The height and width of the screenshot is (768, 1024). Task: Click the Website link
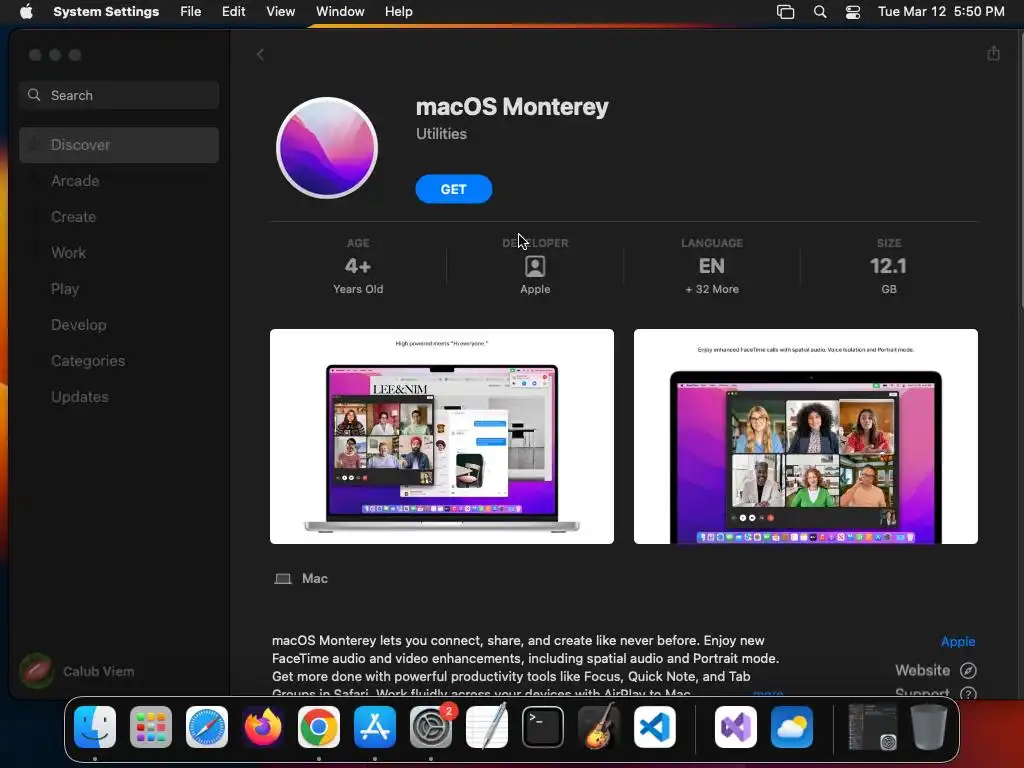click(922, 671)
